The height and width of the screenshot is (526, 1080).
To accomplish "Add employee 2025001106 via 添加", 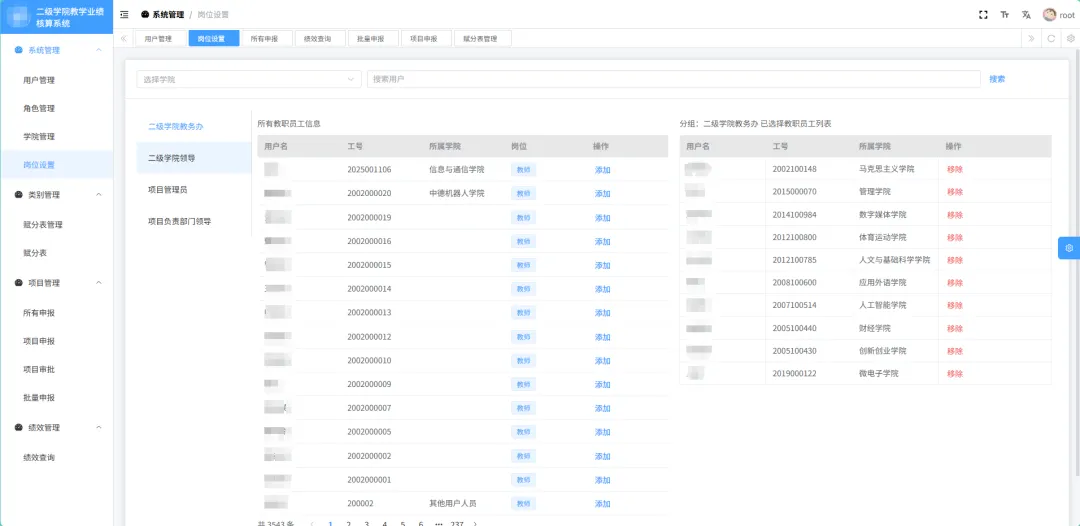I will [x=603, y=170].
